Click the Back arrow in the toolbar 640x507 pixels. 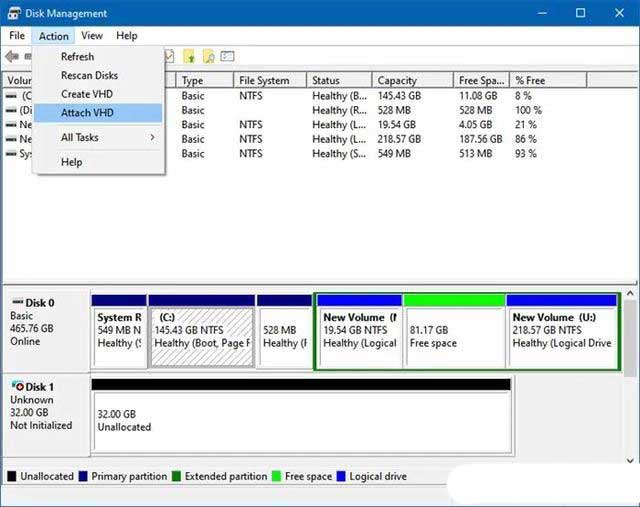point(12,57)
